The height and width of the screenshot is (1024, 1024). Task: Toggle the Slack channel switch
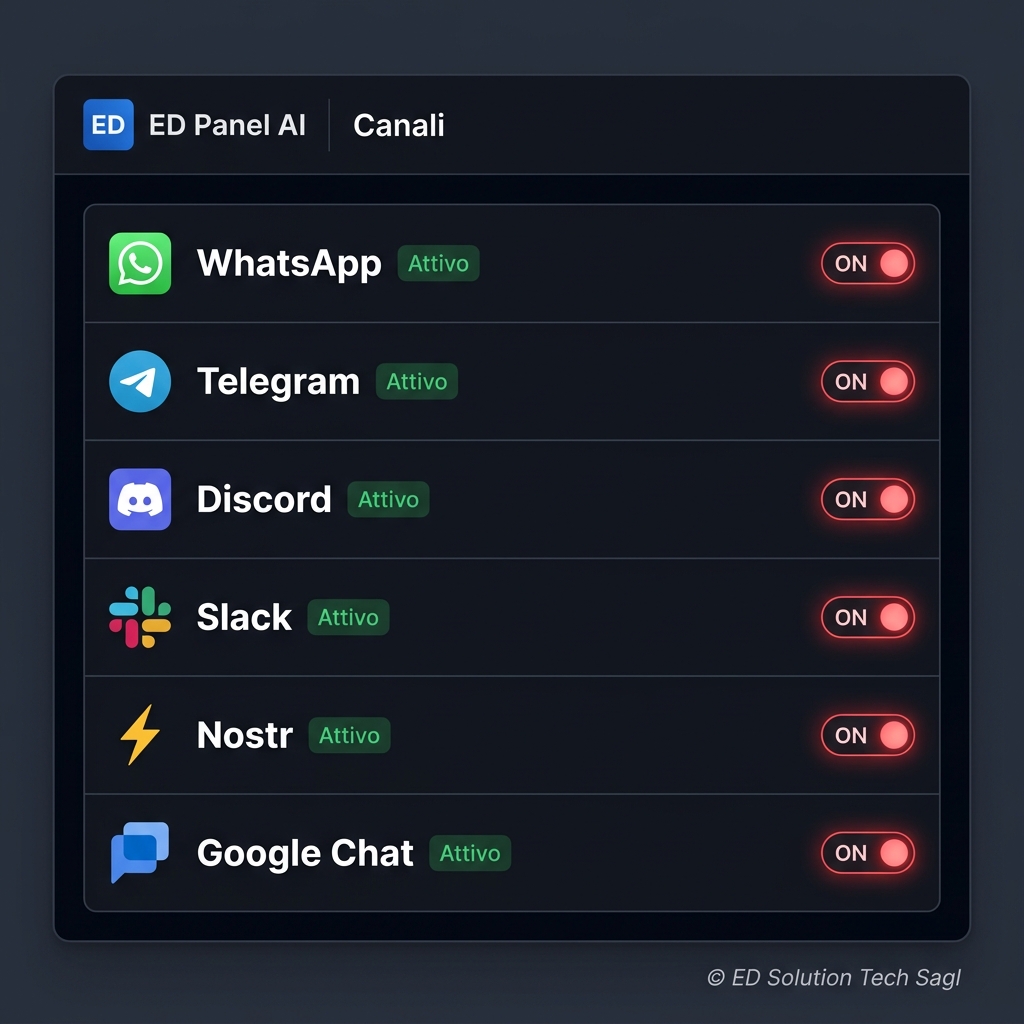pos(868,617)
